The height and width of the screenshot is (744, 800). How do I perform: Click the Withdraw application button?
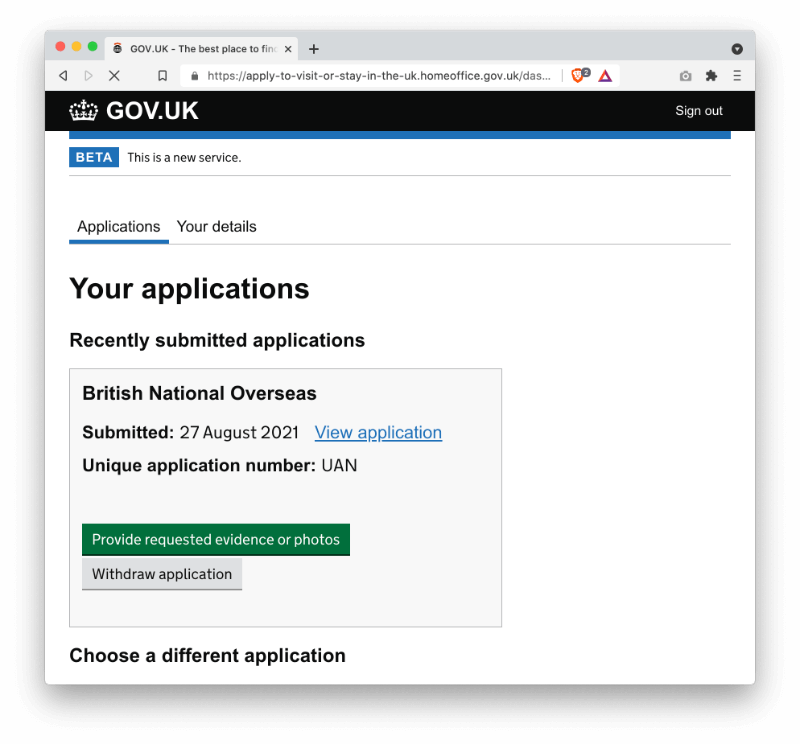pos(162,574)
